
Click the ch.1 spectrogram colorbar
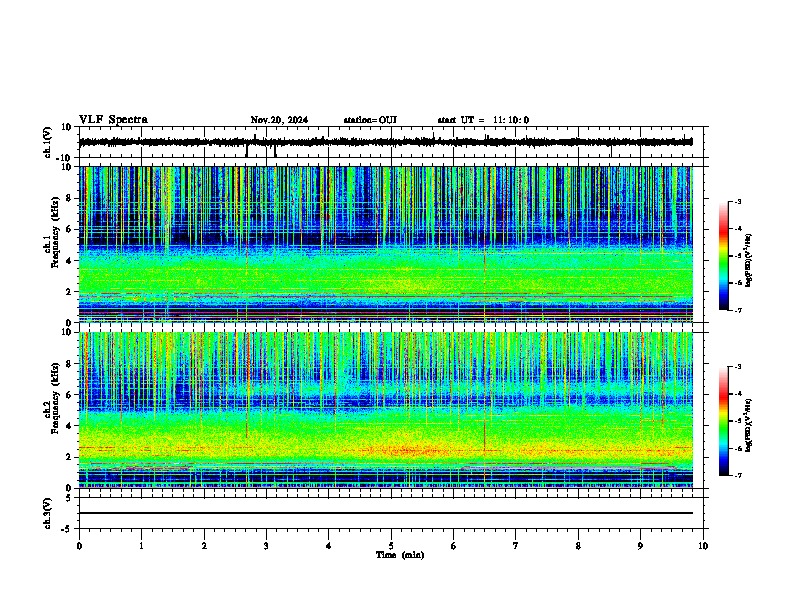pos(724,256)
